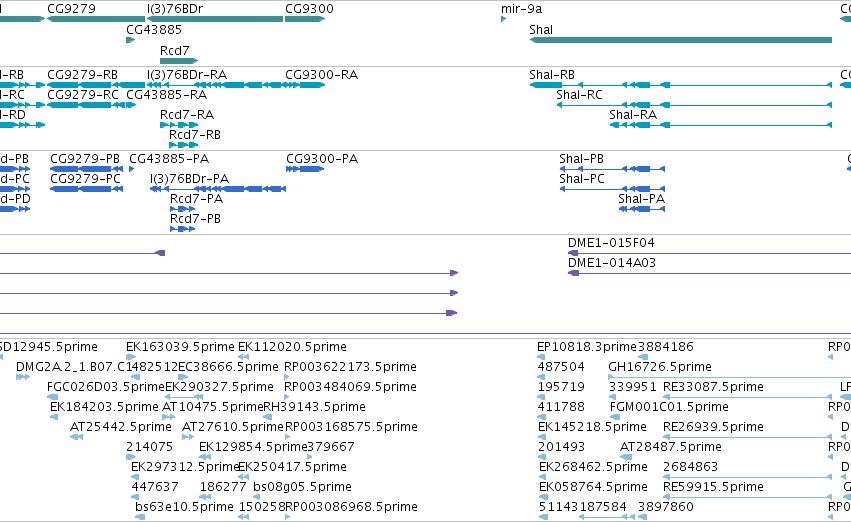This screenshot has width=851, height=522.
Task: Select the mir-9a gene label
Action: 521,9
